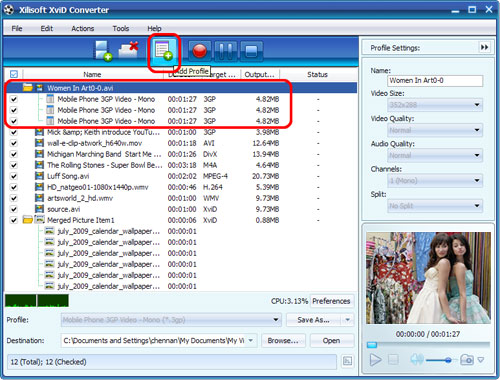Open the log icon beside status bar
Viewport: 500px width, 380px height.
tap(347, 361)
